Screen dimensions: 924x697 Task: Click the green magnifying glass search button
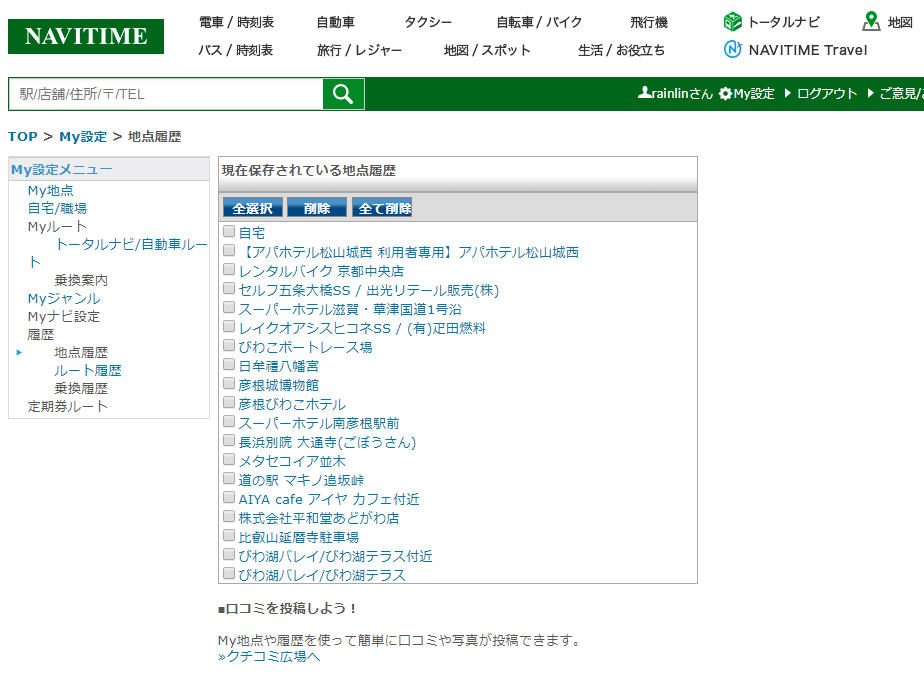click(x=343, y=94)
